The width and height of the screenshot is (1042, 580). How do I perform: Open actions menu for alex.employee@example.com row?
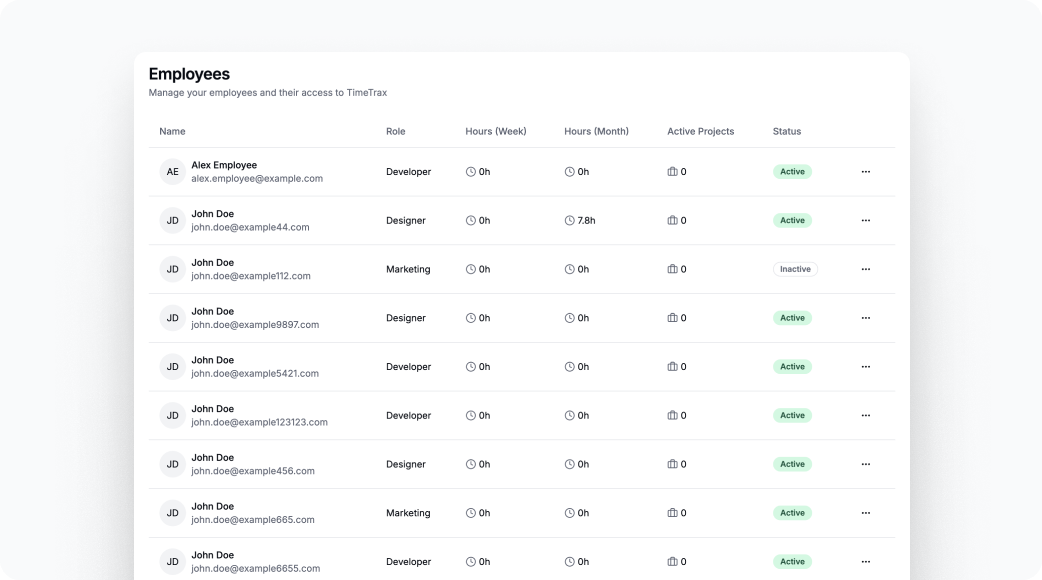[865, 171]
